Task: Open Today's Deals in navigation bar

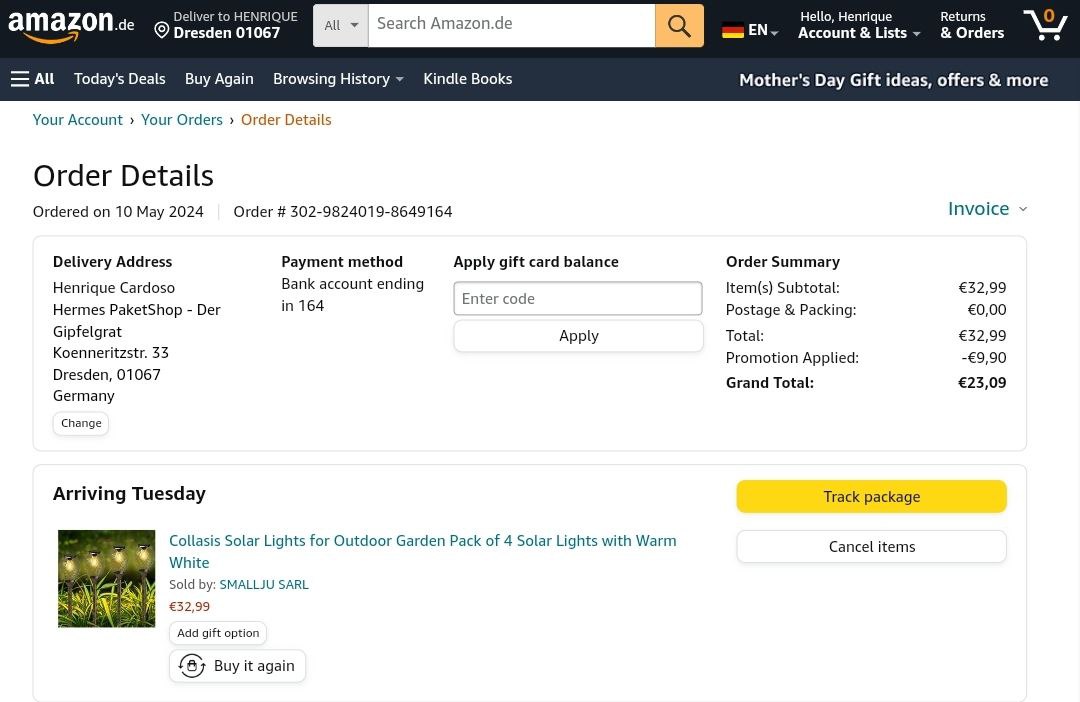Action: (119, 79)
